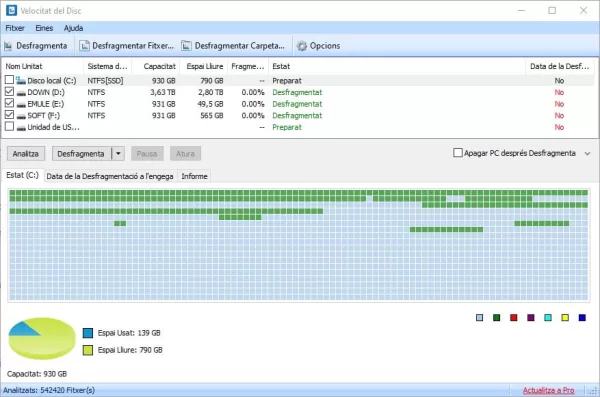Sort by the Estat column header

pyautogui.click(x=397, y=66)
